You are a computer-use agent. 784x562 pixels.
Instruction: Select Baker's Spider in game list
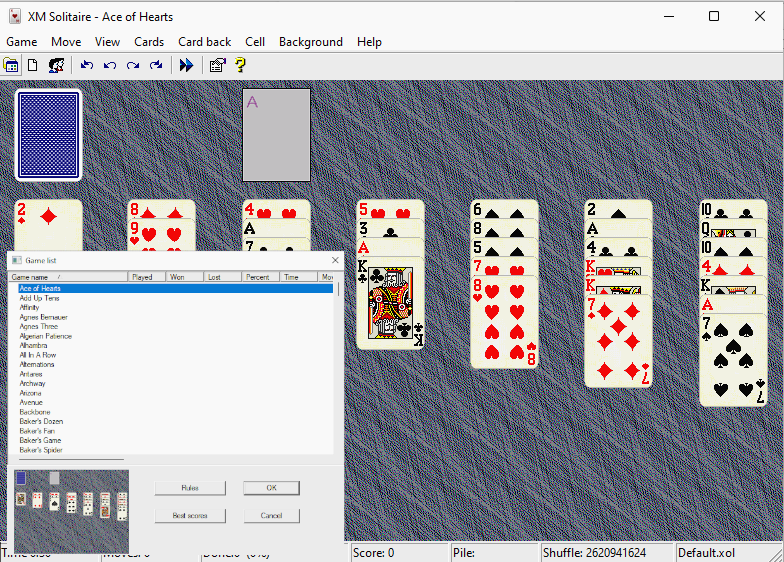click(40, 450)
